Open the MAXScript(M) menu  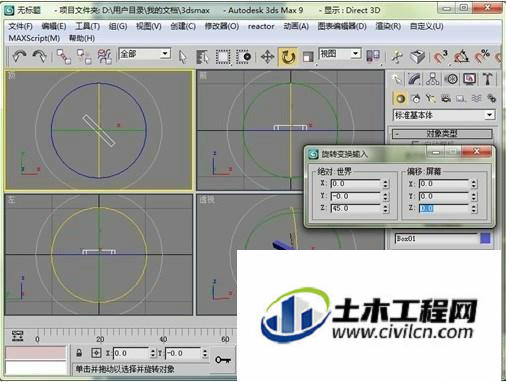(34, 38)
